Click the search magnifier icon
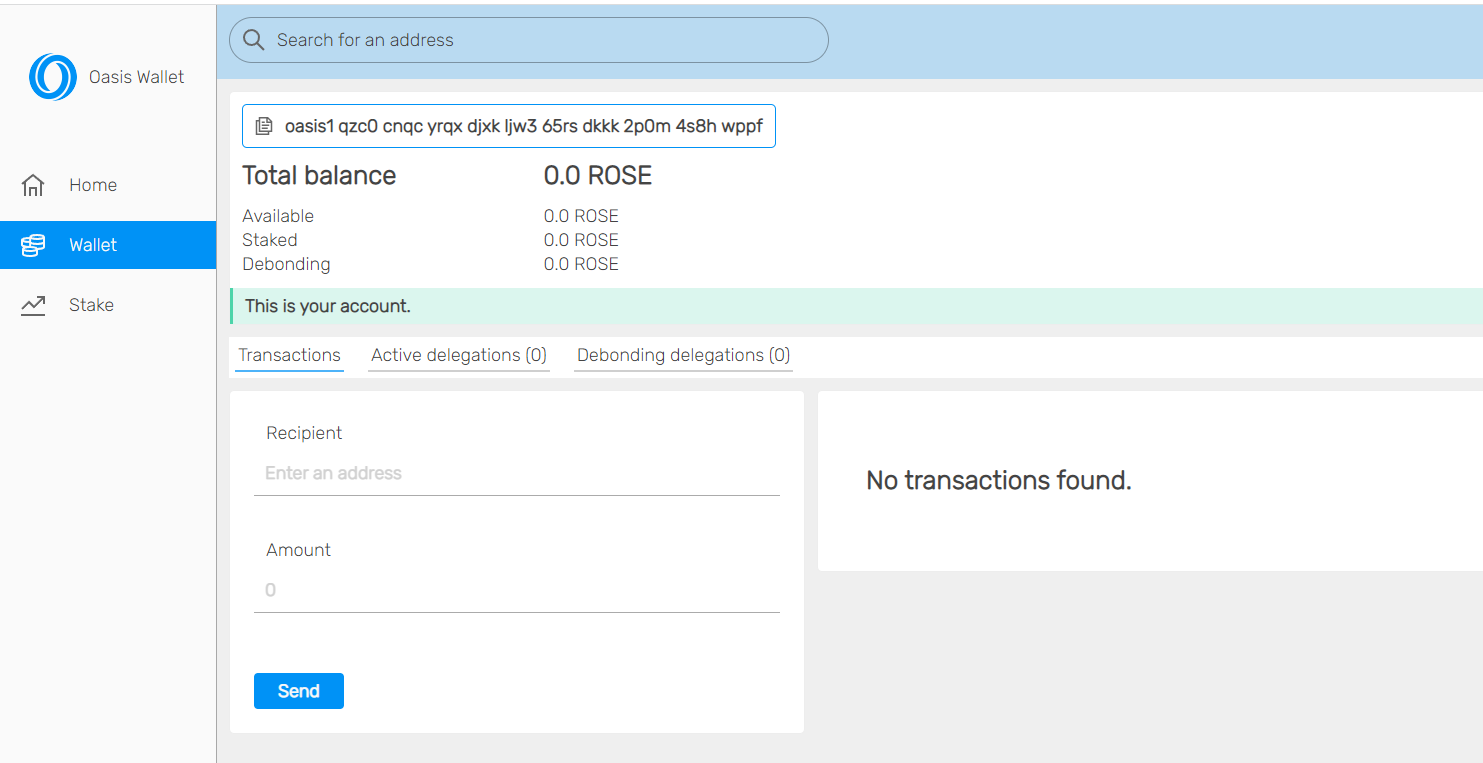 [254, 40]
